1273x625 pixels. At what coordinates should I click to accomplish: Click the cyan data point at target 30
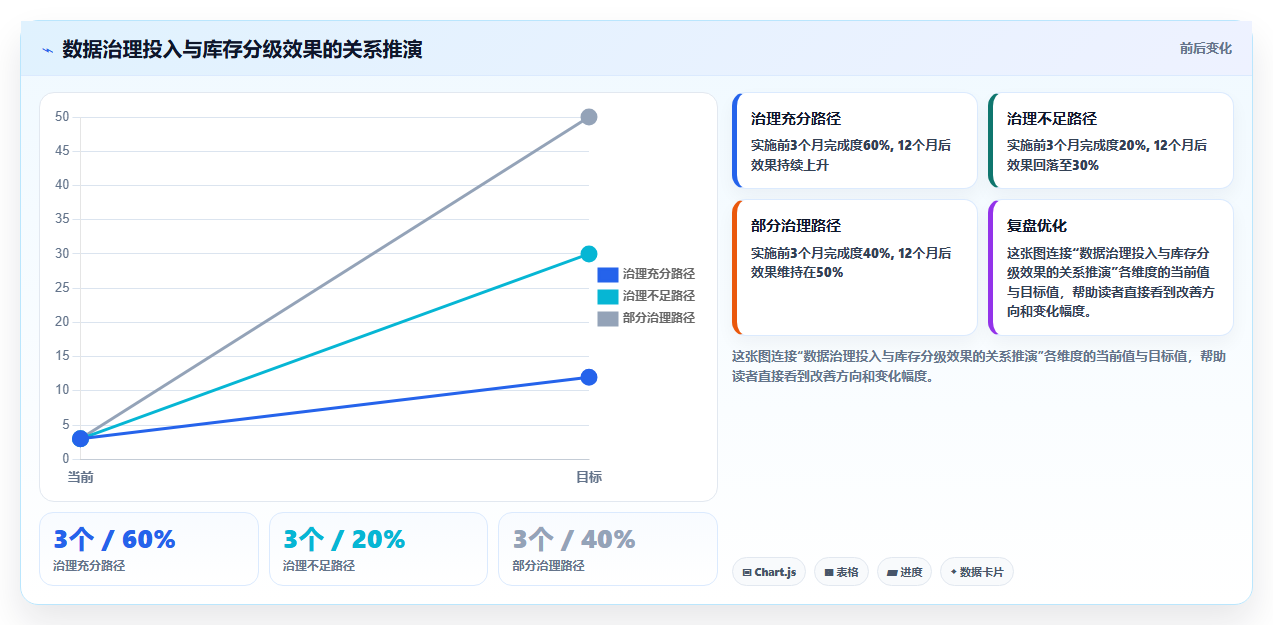(589, 254)
